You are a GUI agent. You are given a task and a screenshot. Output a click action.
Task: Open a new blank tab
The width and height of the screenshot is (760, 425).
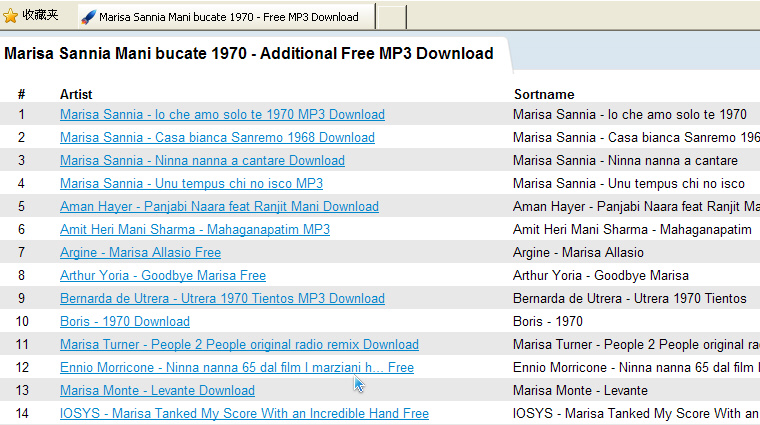coord(391,17)
